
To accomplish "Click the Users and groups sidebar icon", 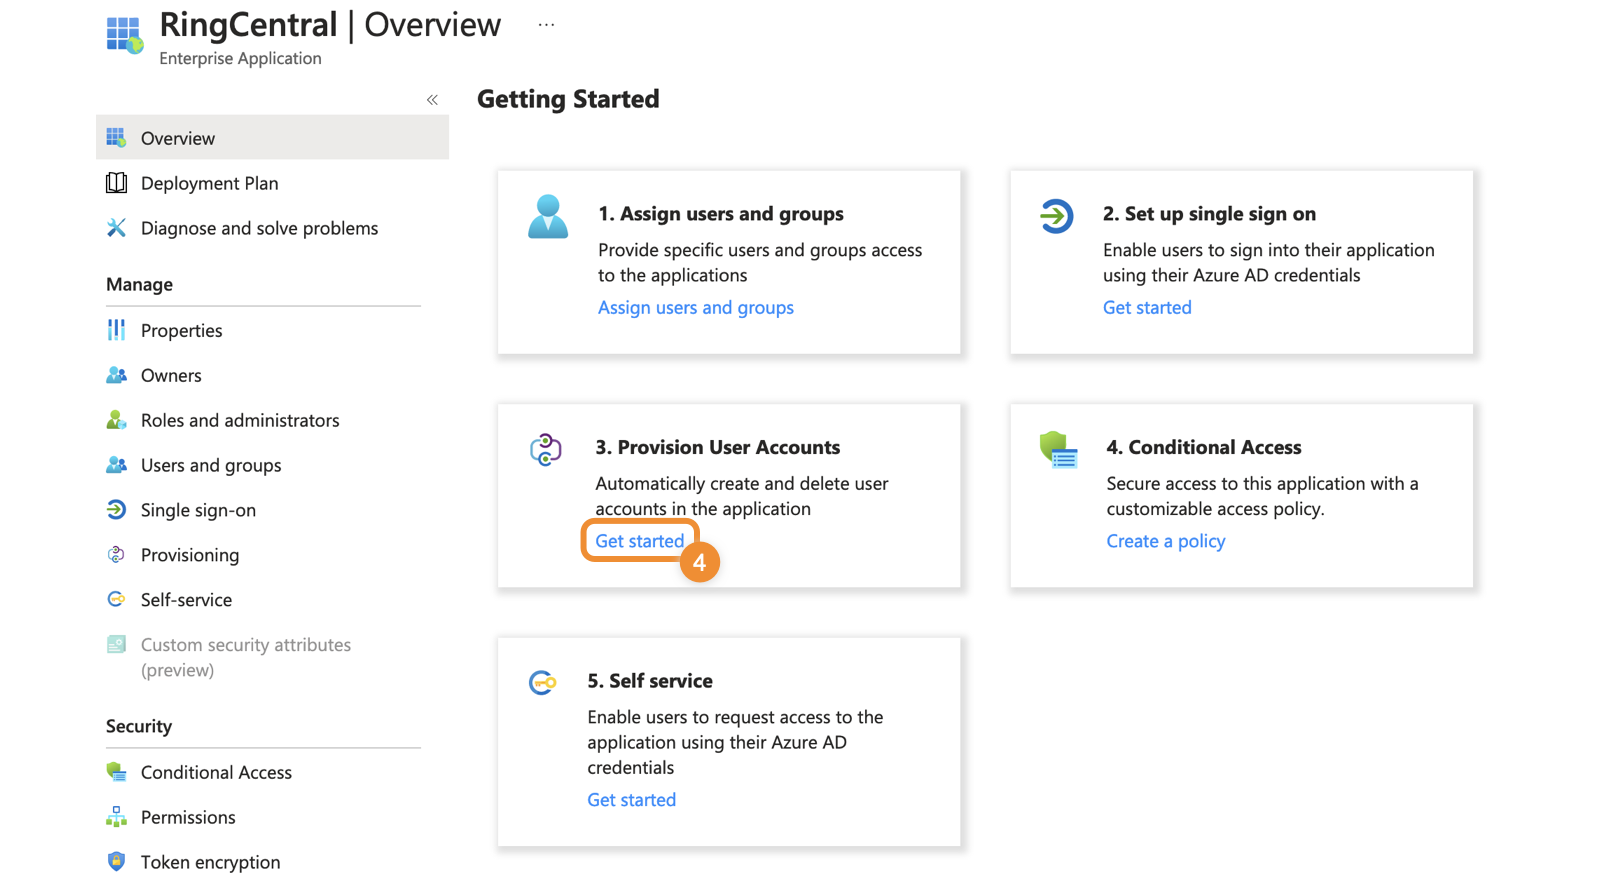I will click(116, 465).
